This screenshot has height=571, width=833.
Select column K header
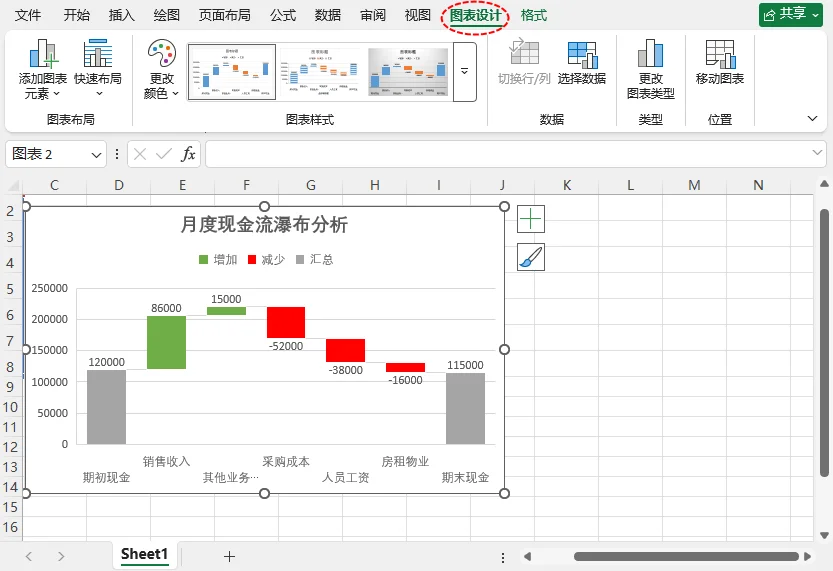pos(567,185)
